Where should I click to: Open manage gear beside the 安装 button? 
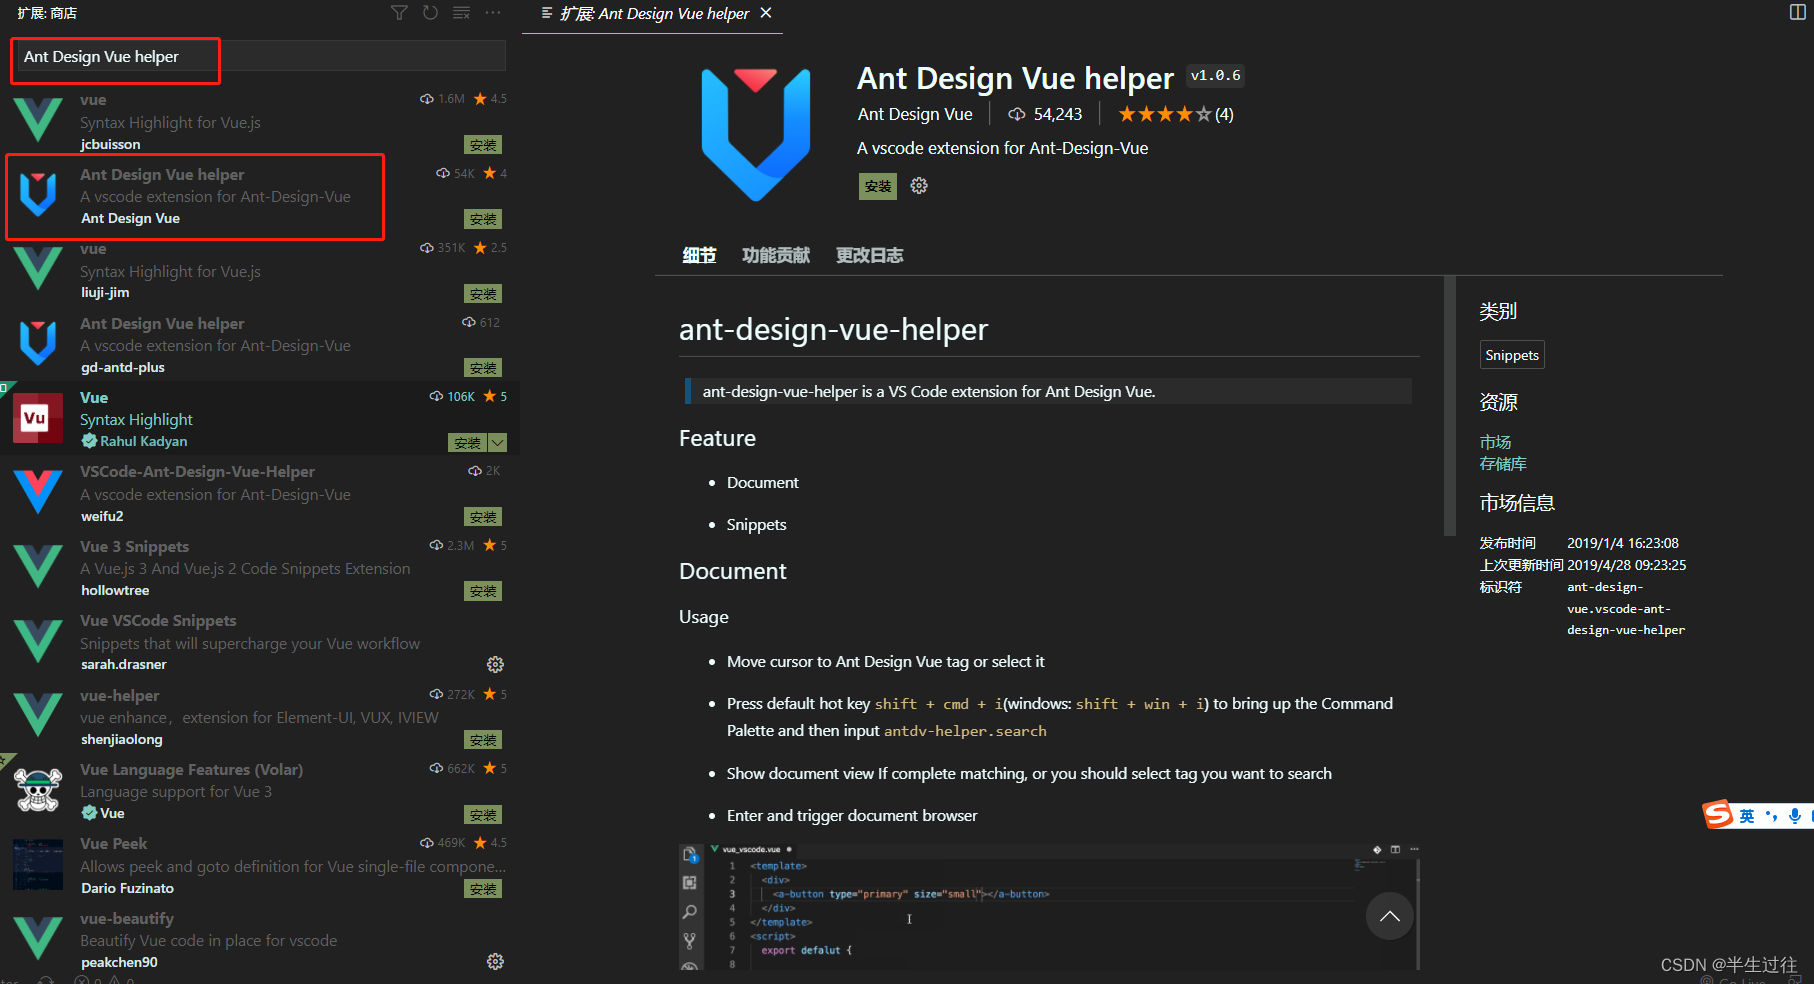pyautogui.click(x=918, y=185)
